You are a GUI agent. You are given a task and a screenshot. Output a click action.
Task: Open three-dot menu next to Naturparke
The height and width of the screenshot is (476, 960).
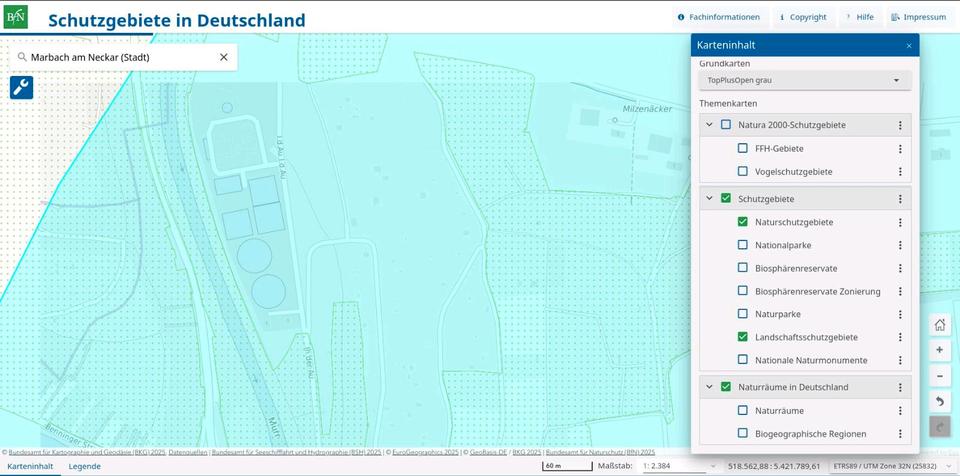point(900,315)
